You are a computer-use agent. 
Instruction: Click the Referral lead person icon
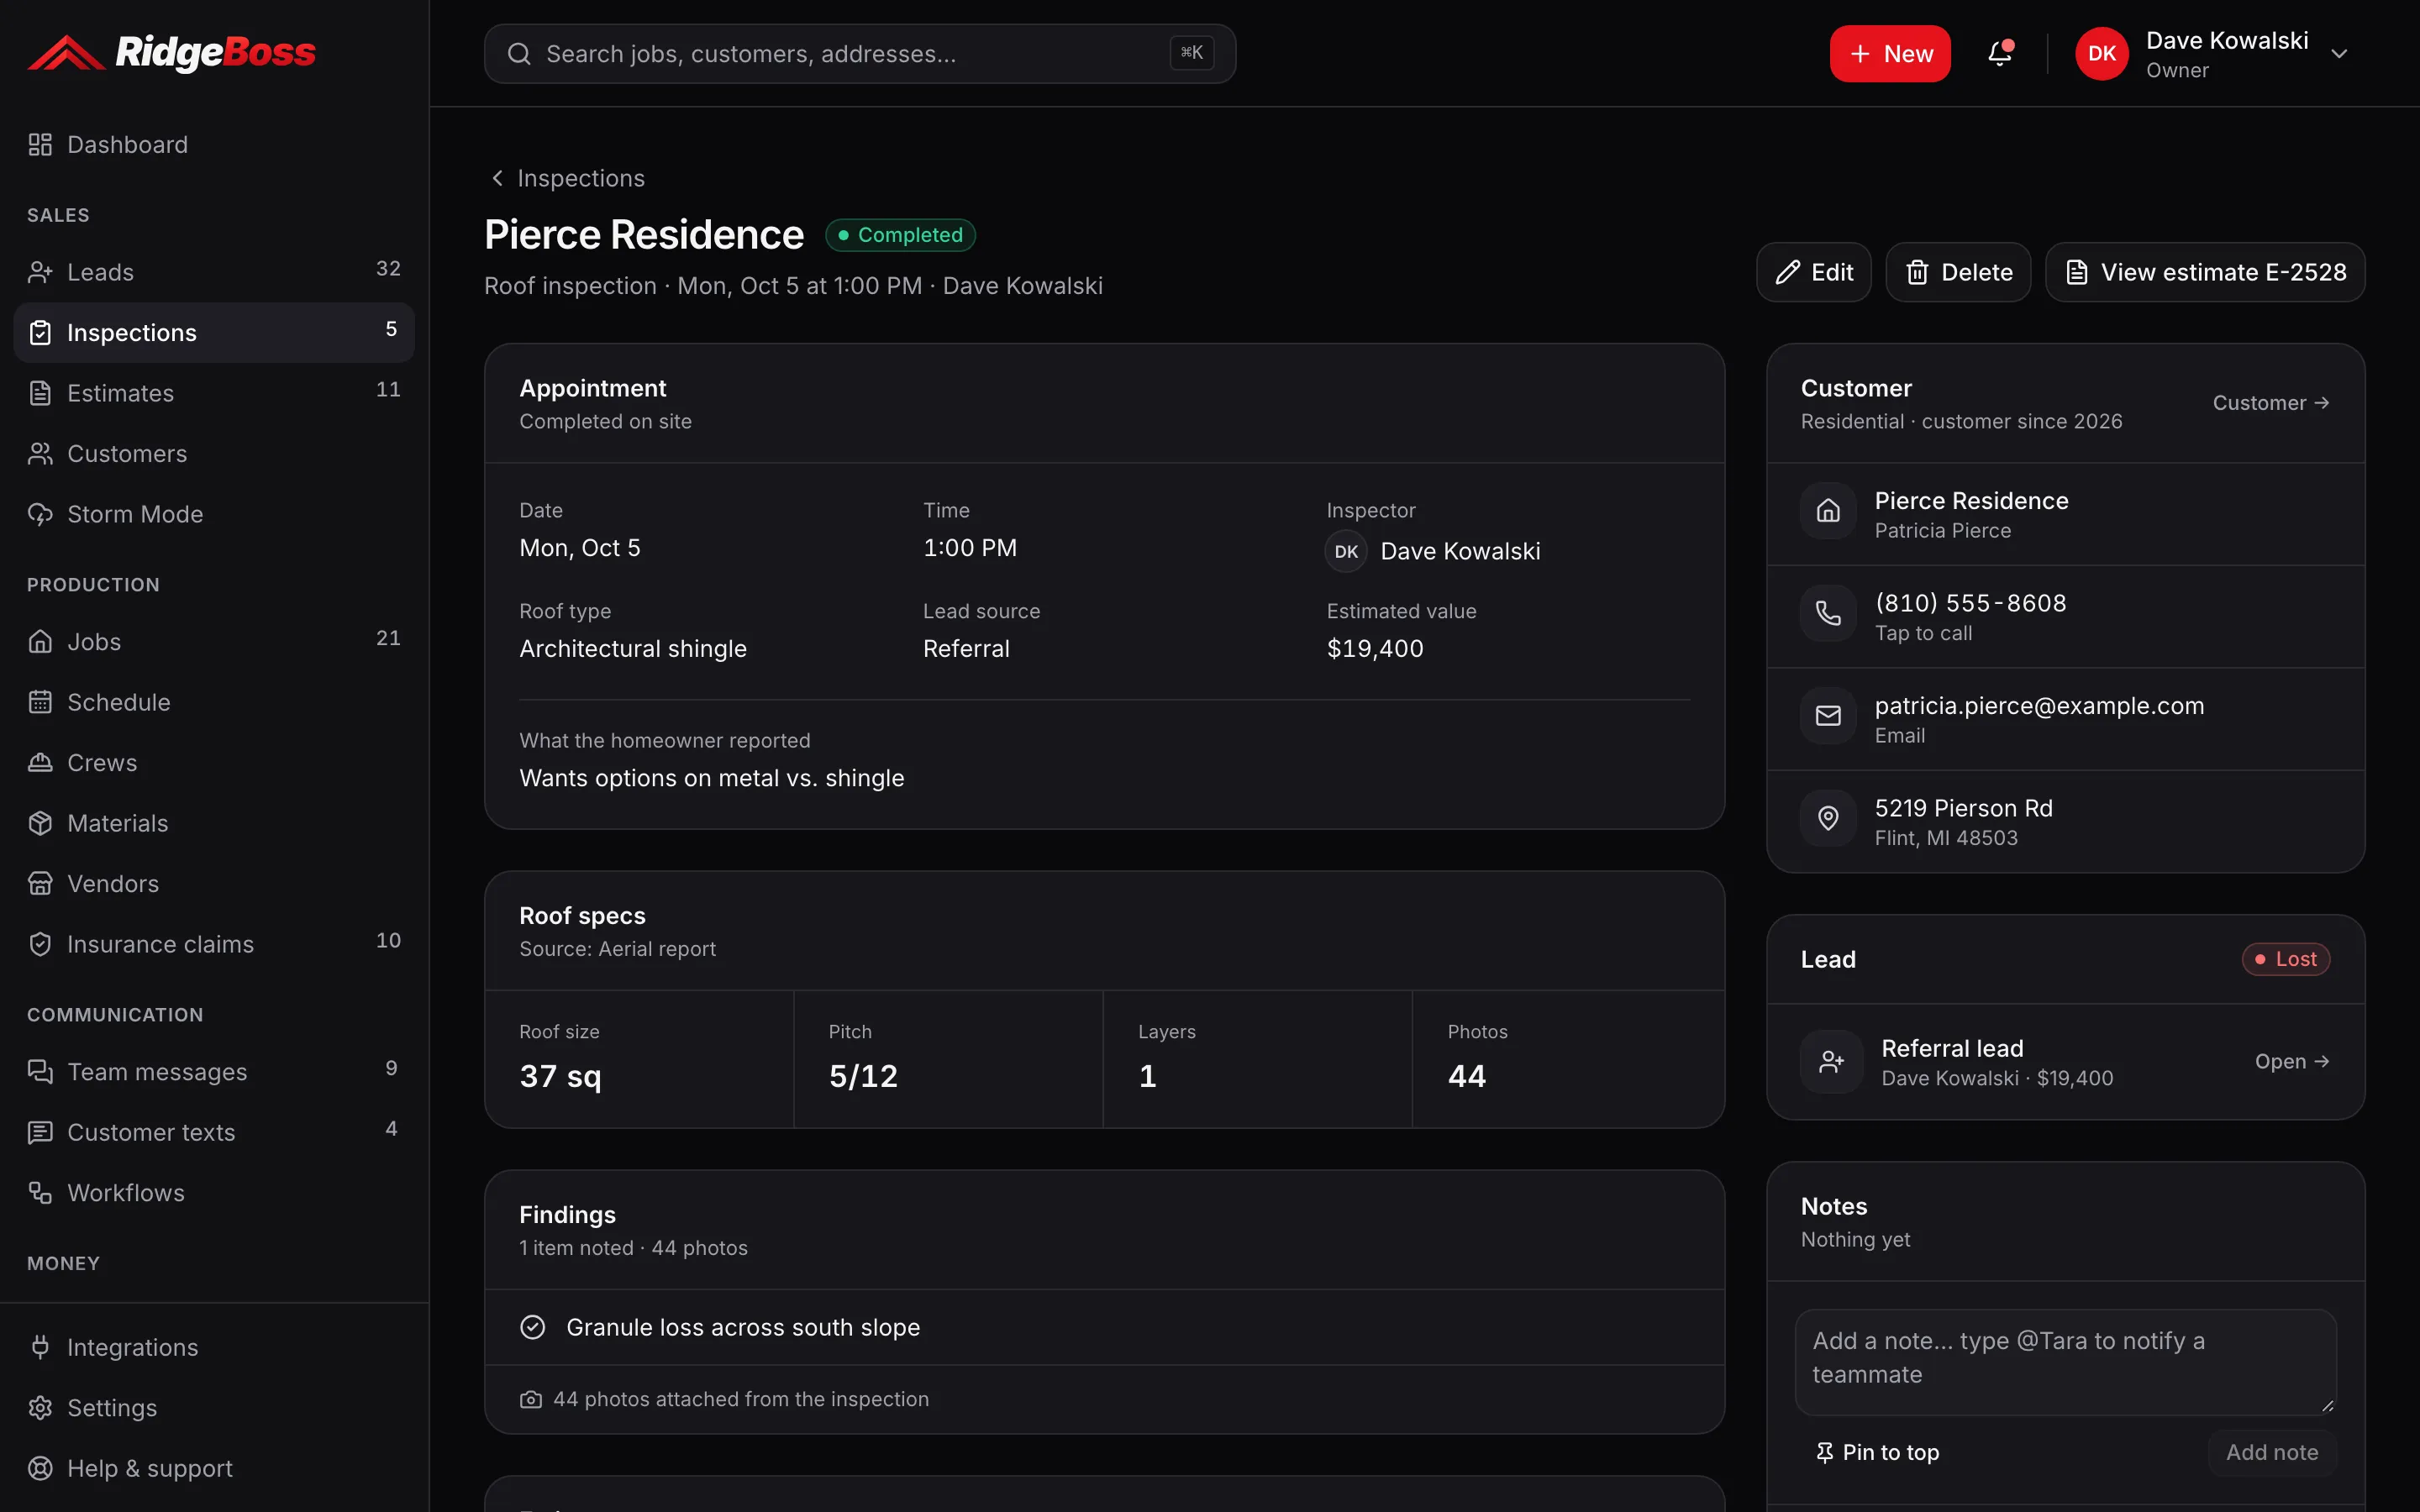tap(1832, 1061)
